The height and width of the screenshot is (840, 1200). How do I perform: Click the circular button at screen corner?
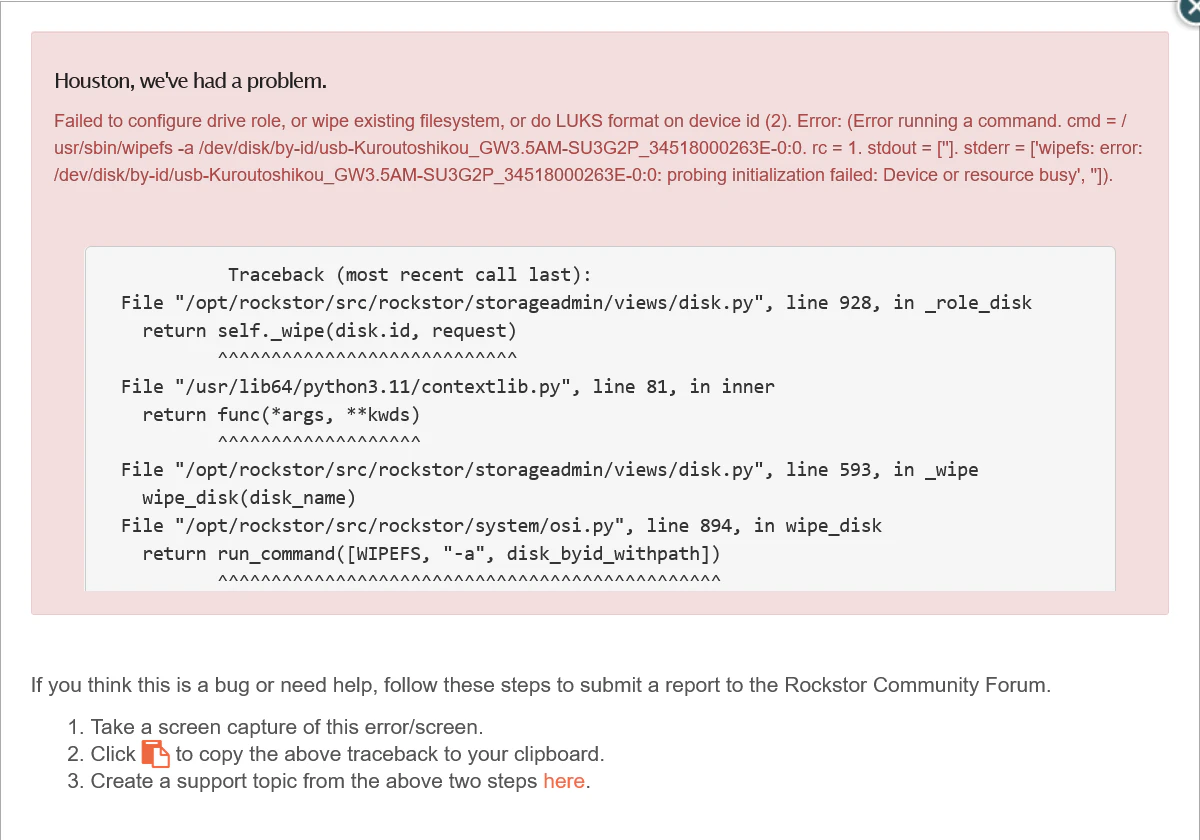1190,10
